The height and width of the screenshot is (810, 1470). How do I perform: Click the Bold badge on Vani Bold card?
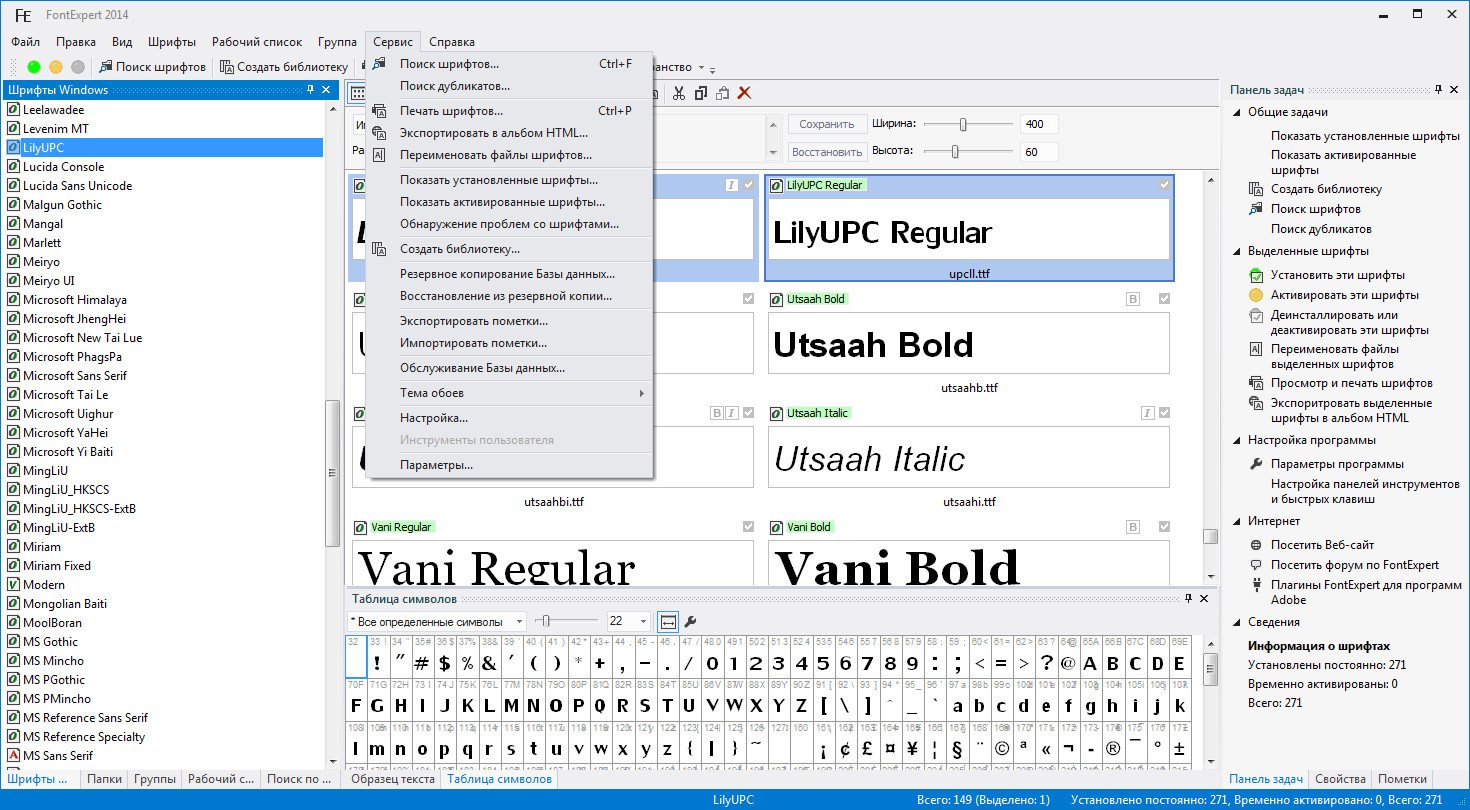(x=1133, y=527)
